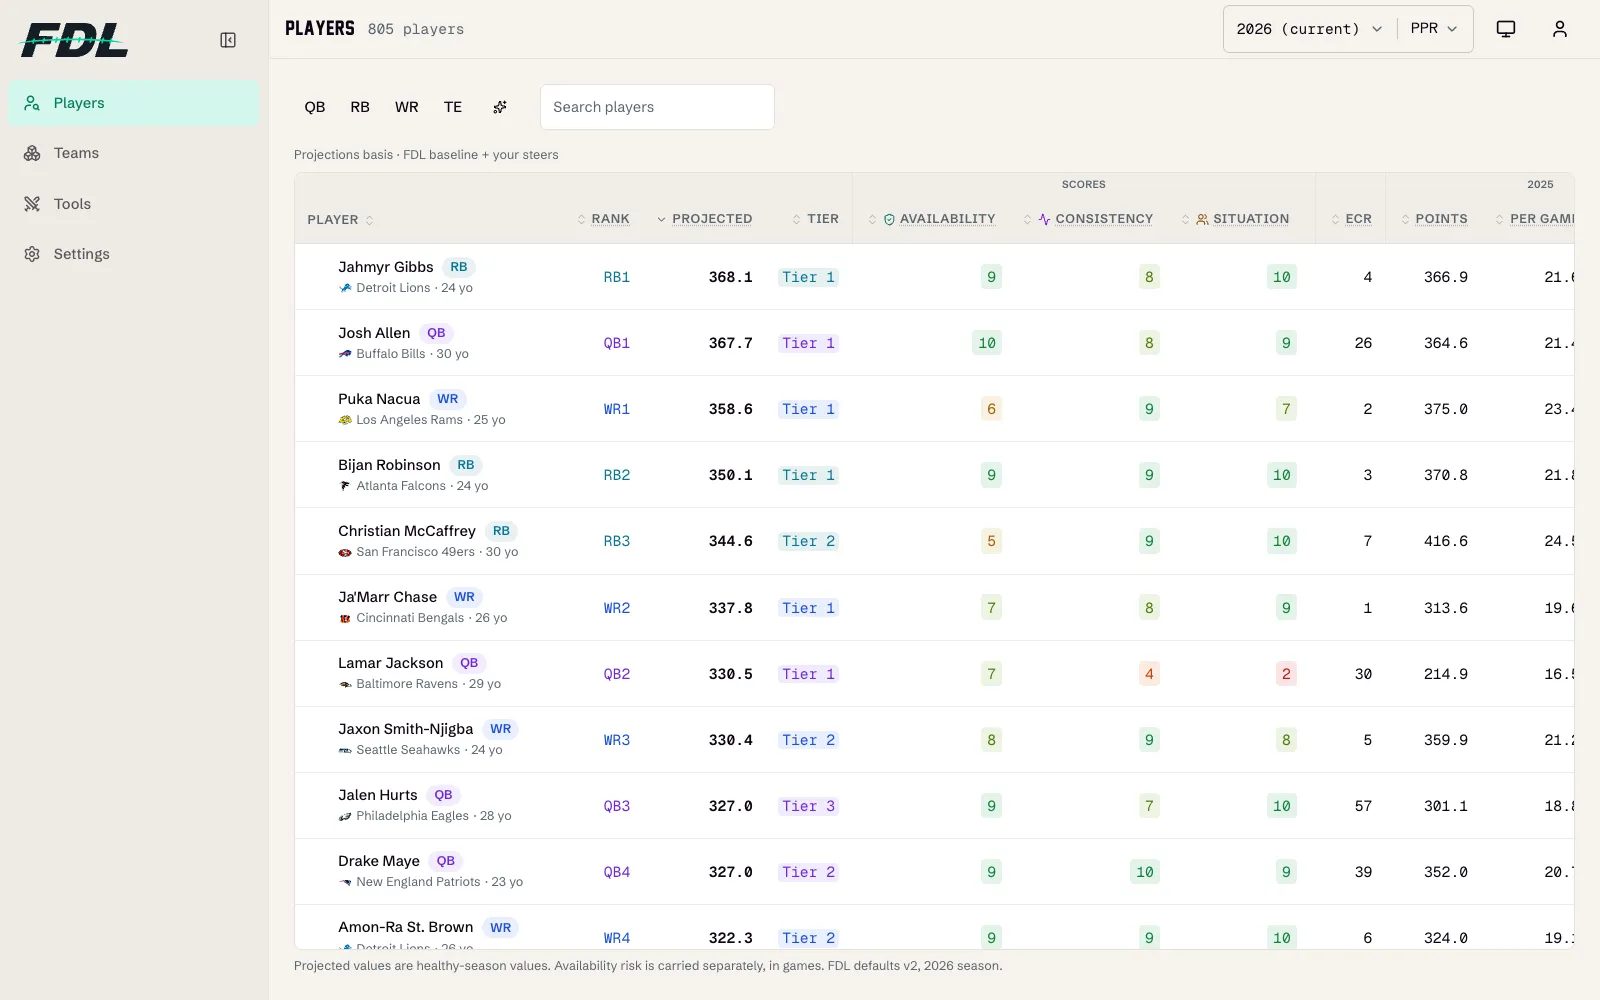Open the Settings gear icon
The image size is (1600, 1000).
tap(32, 254)
